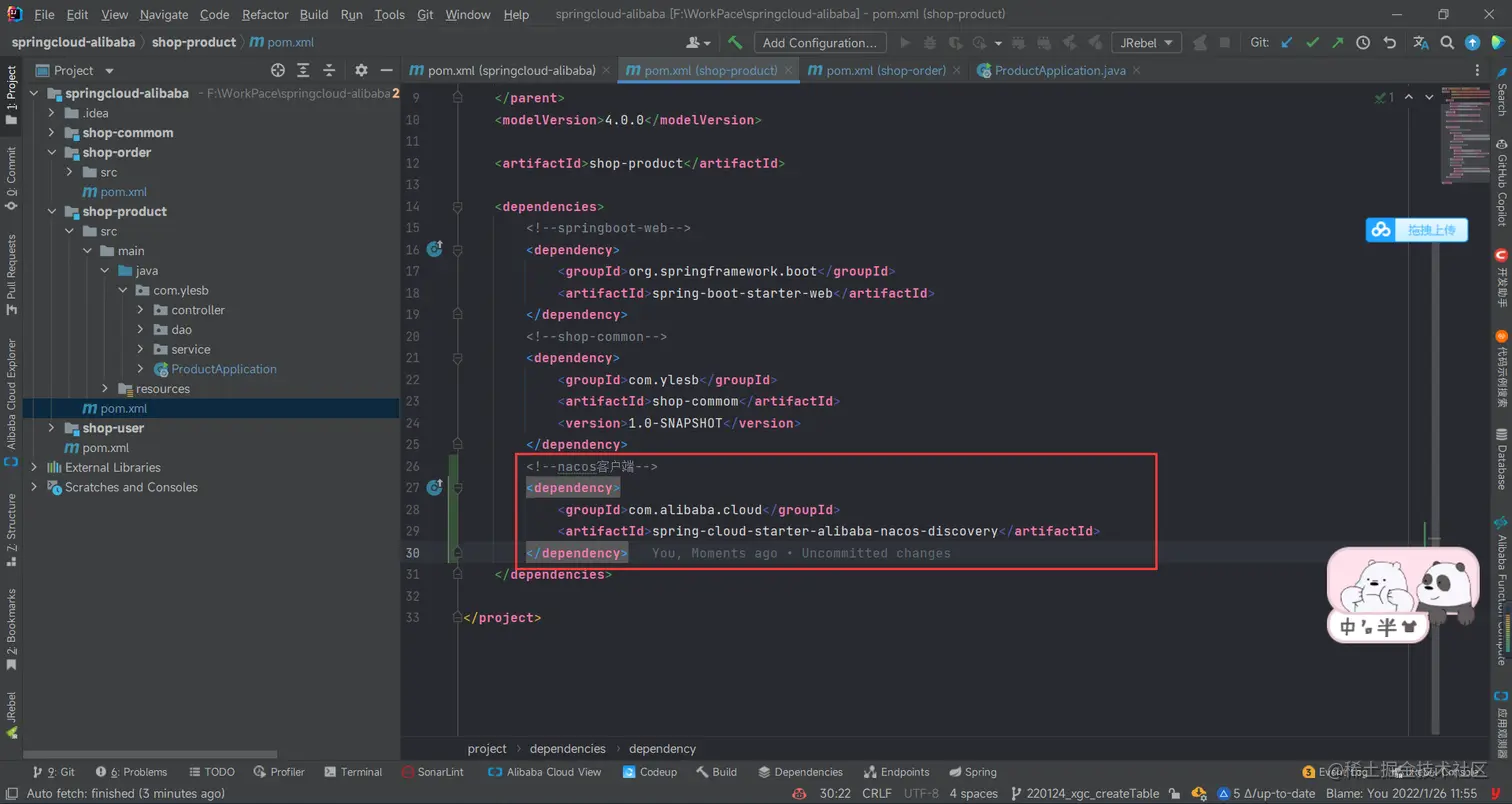The height and width of the screenshot is (804, 1512).
Task: Open the Endpoints tool window
Action: click(896, 772)
